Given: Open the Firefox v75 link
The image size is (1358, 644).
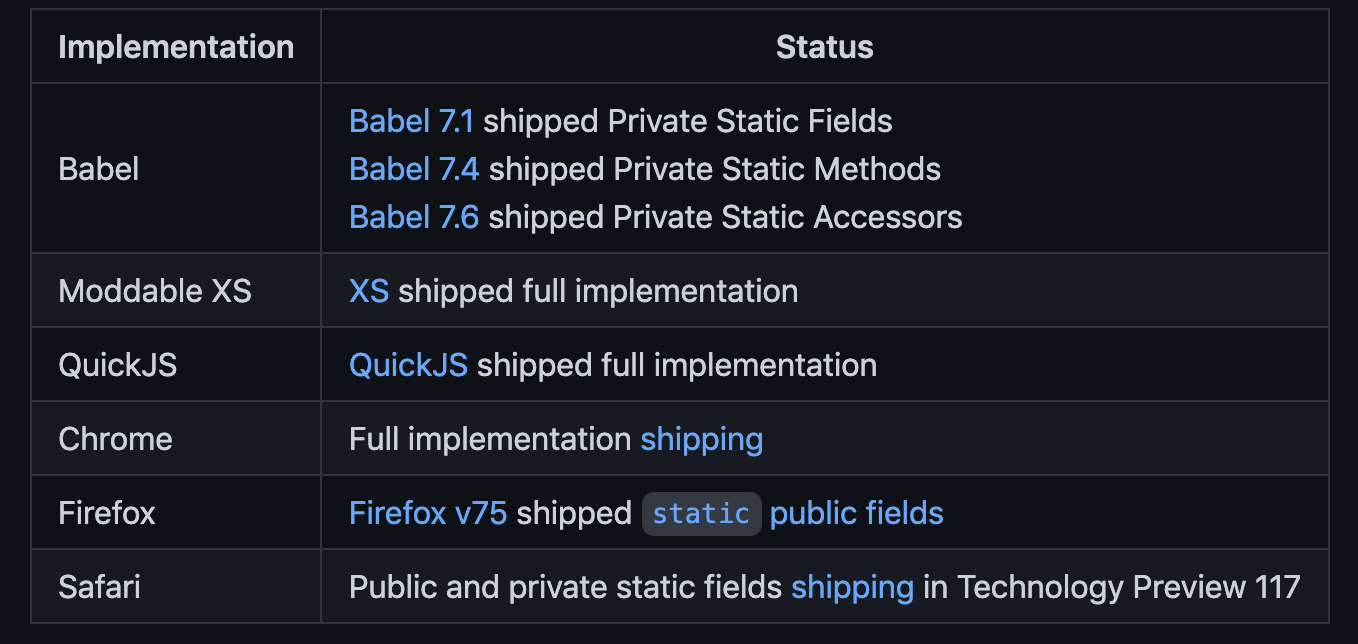Looking at the screenshot, I should [428, 513].
